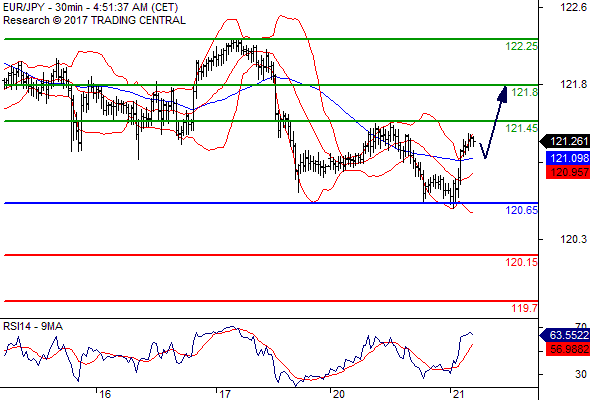The height and width of the screenshot is (400, 590).
Task: Click the red 120.15 support label
Action: click(522, 262)
